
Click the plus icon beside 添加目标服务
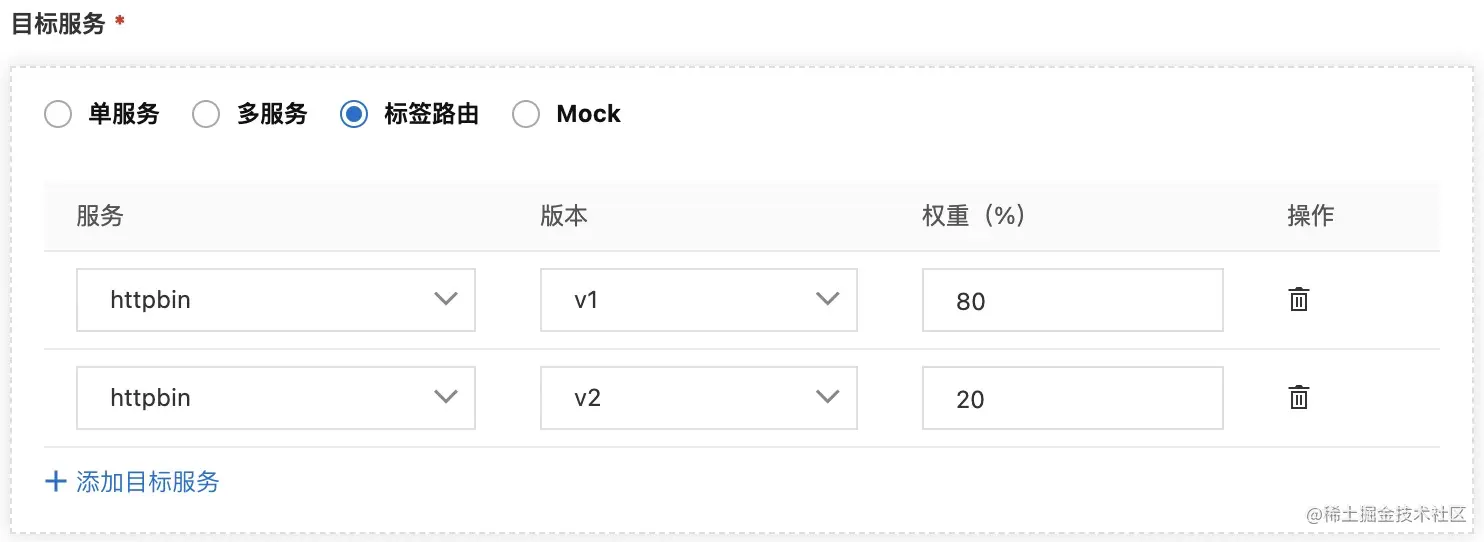(55, 482)
